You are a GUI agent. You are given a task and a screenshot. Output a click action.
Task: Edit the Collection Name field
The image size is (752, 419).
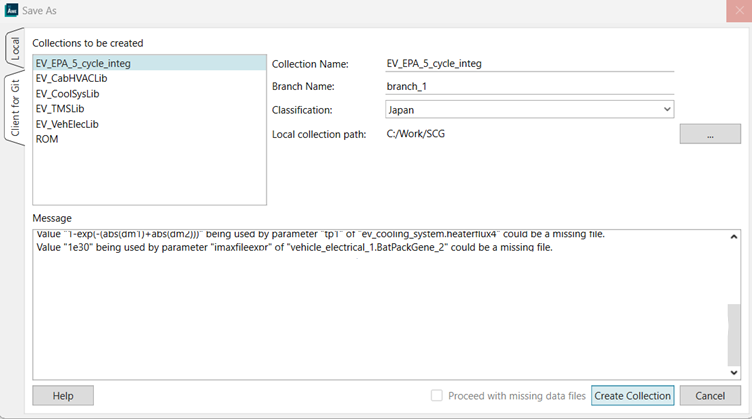[x=529, y=63]
